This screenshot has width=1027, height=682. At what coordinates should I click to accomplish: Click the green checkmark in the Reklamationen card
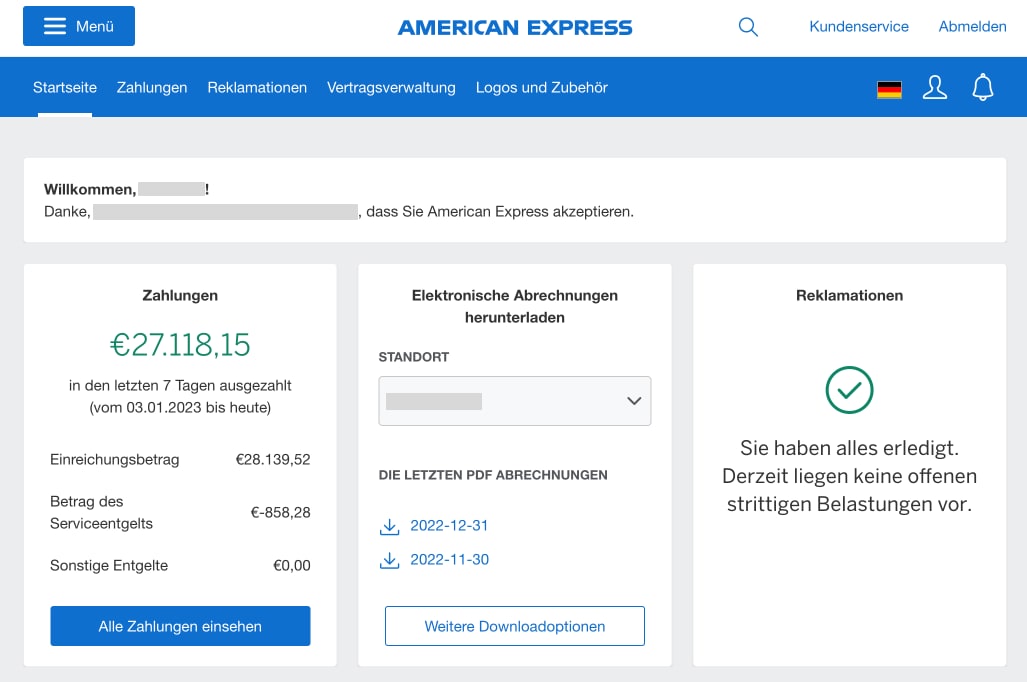point(849,390)
